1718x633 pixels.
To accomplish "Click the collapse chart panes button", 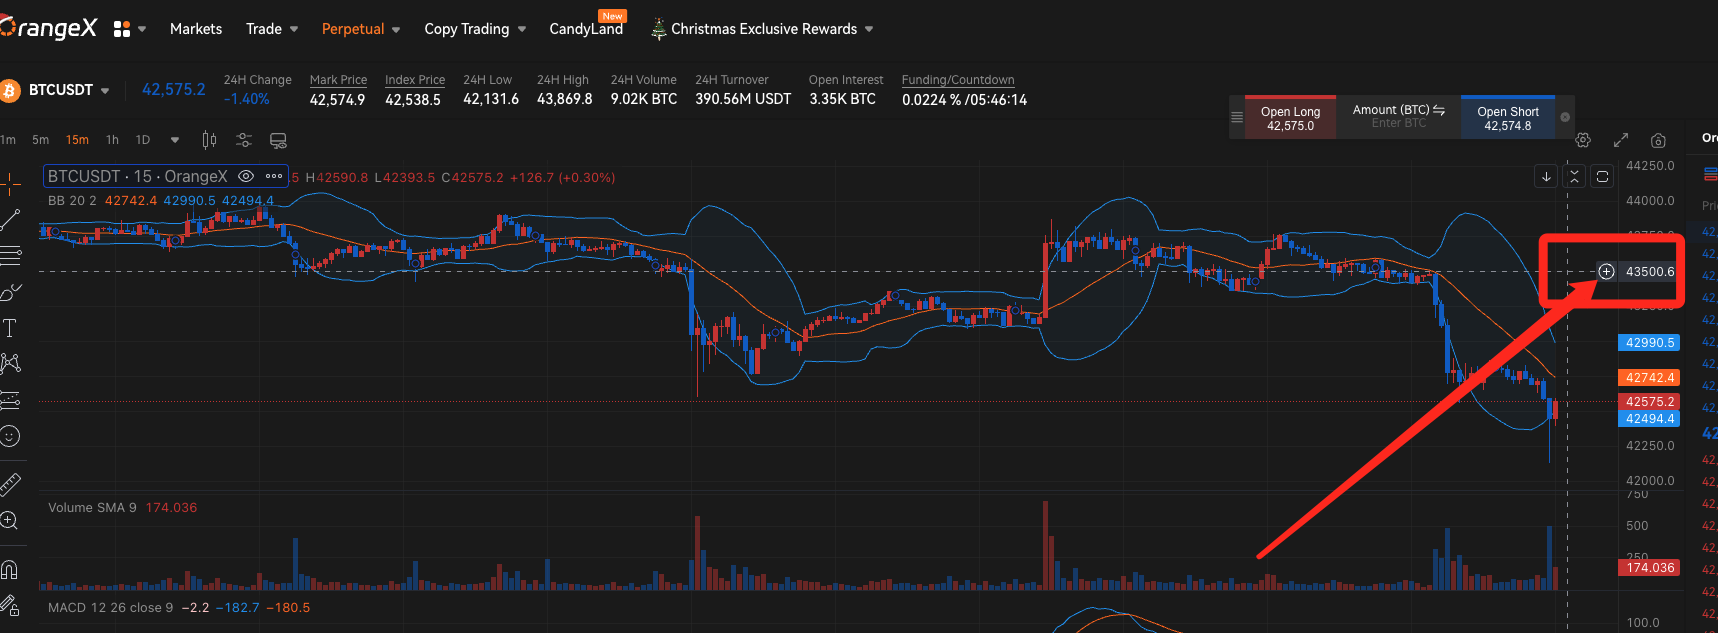I will click(1574, 176).
